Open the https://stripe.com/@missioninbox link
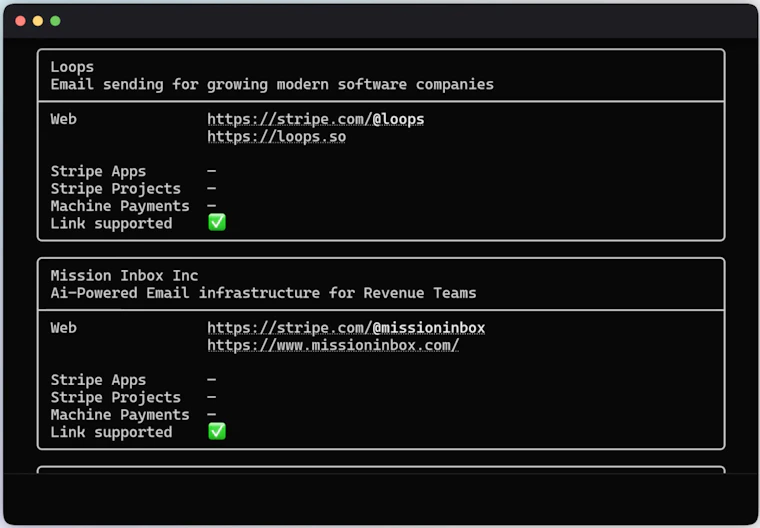This screenshot has height=528, width=760. [x=346, y=328]
